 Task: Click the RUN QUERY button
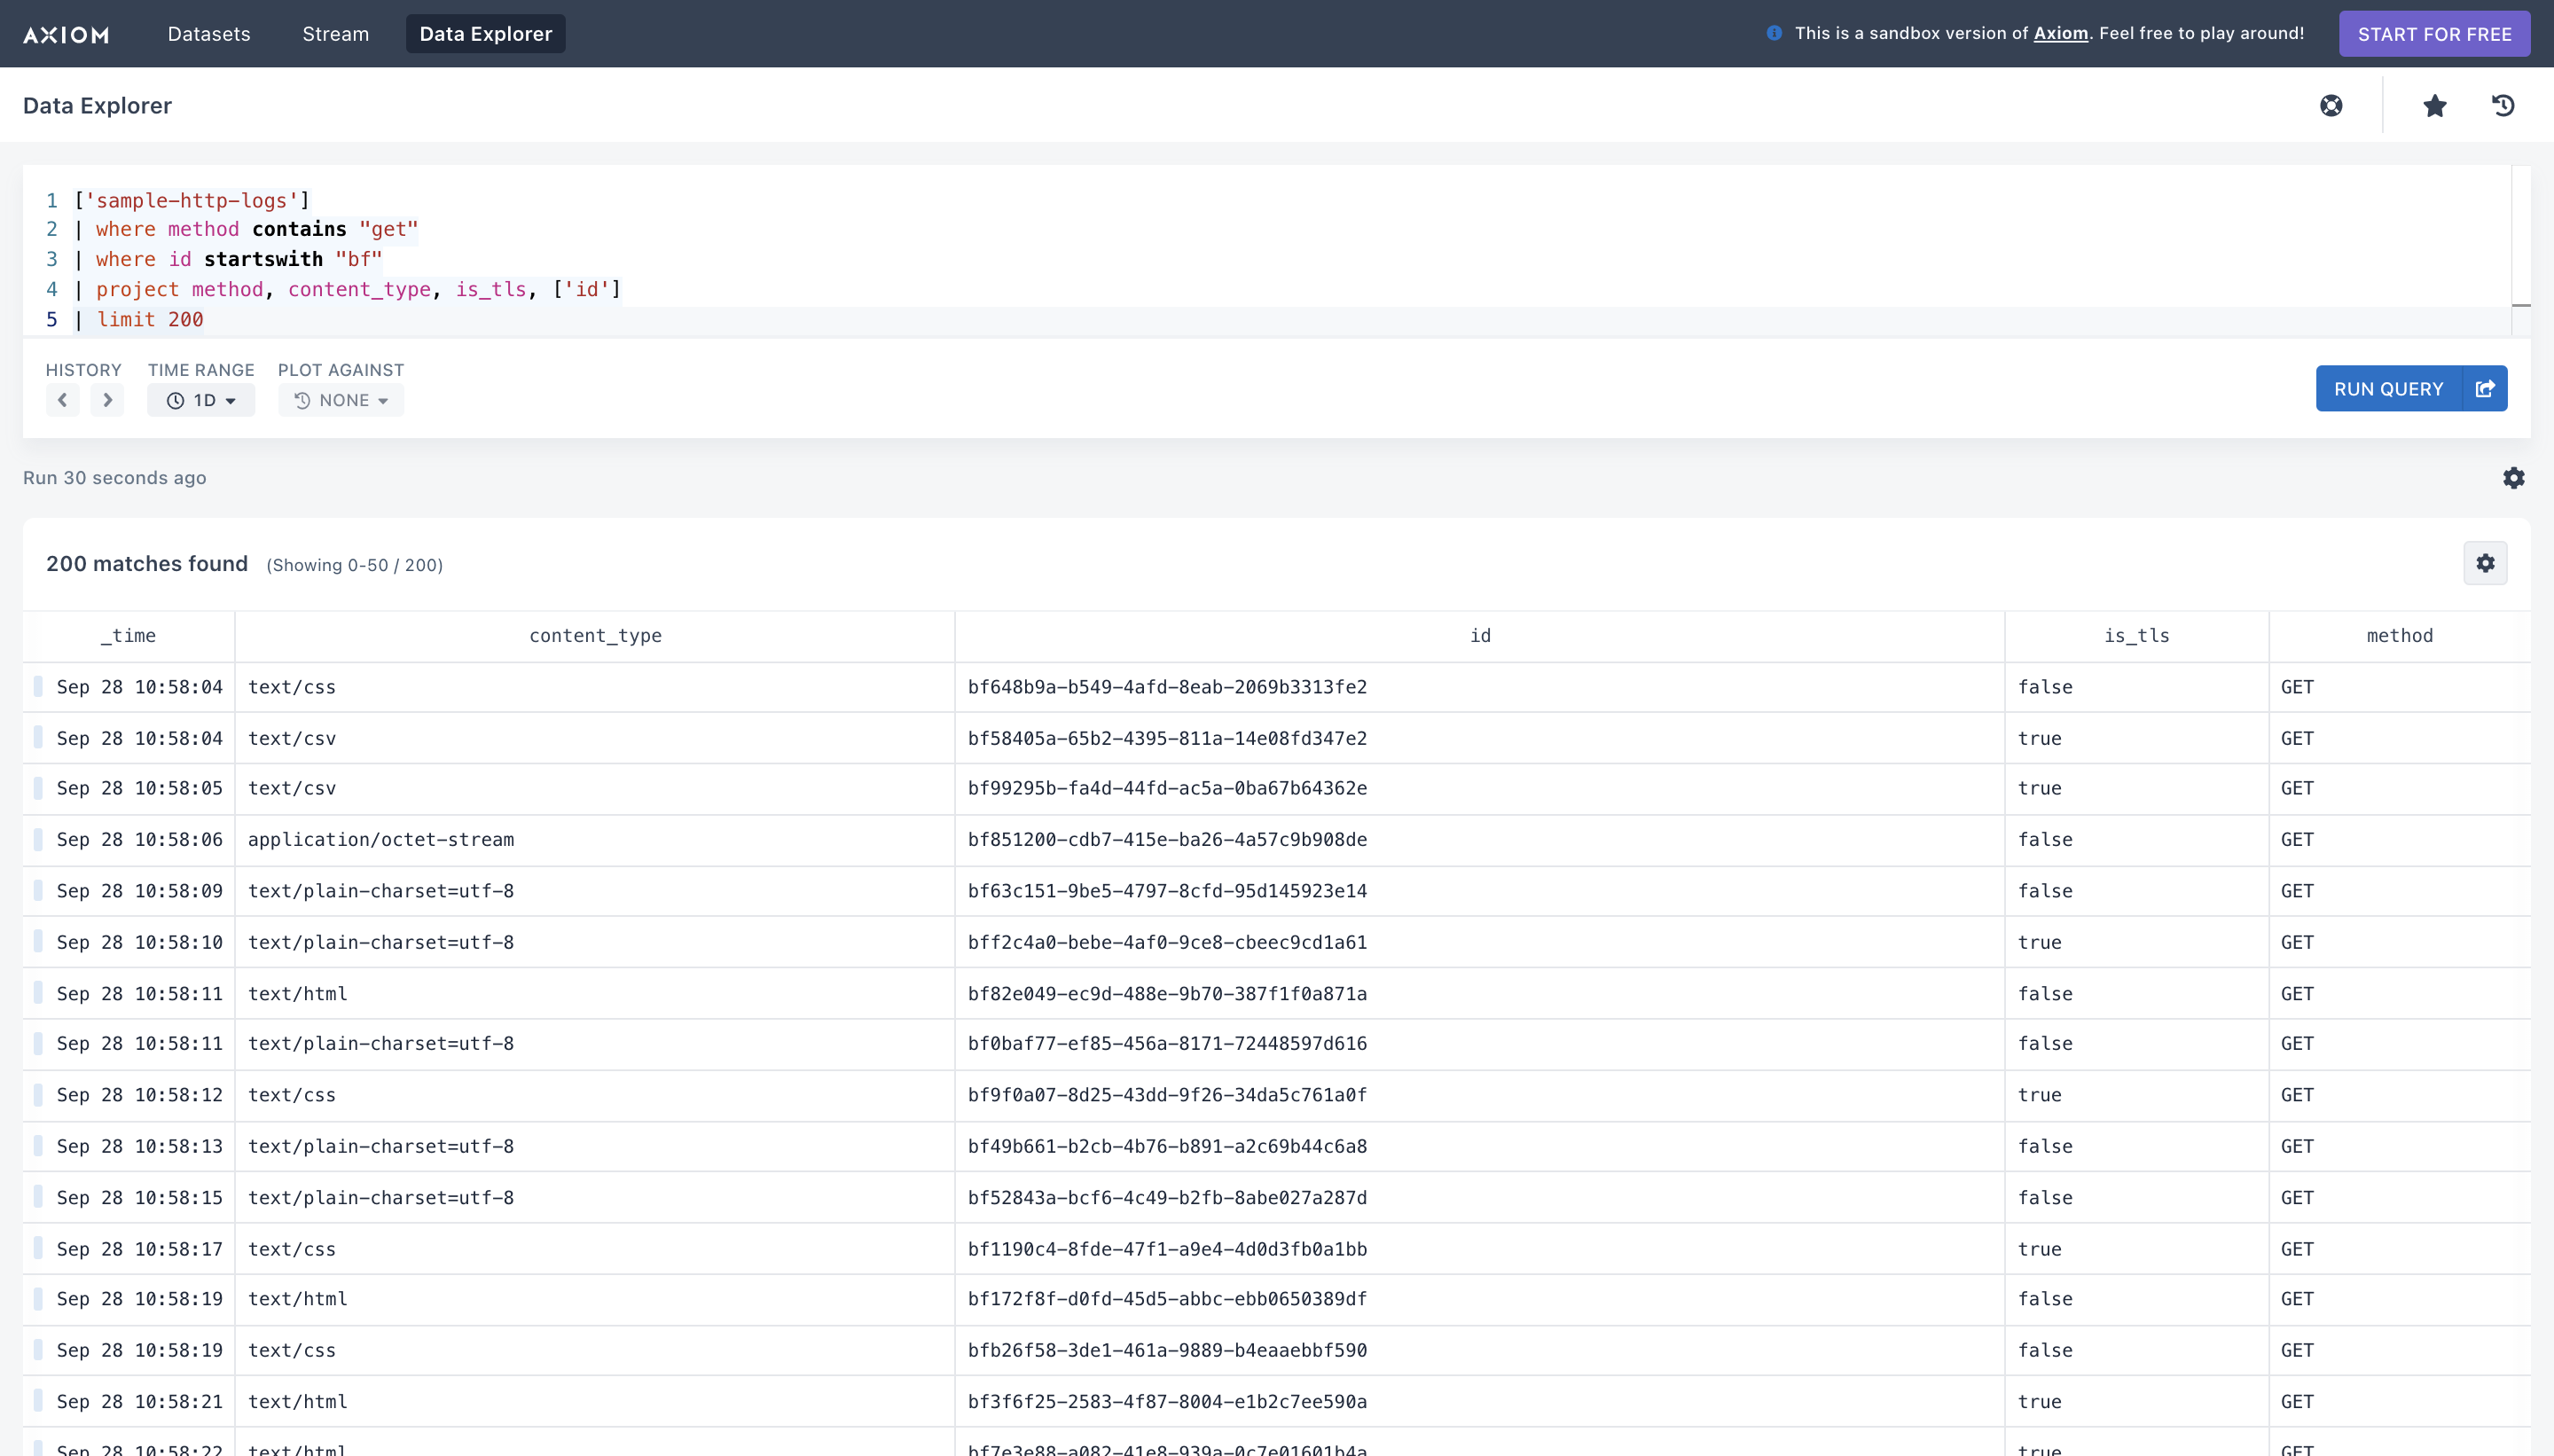[x=2388, y=388]
